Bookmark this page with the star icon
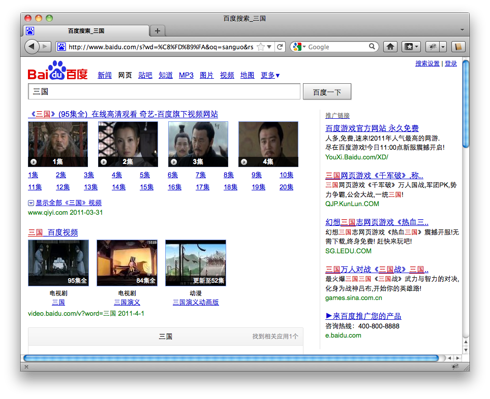The image size is (490, 399). pos(261,47)
